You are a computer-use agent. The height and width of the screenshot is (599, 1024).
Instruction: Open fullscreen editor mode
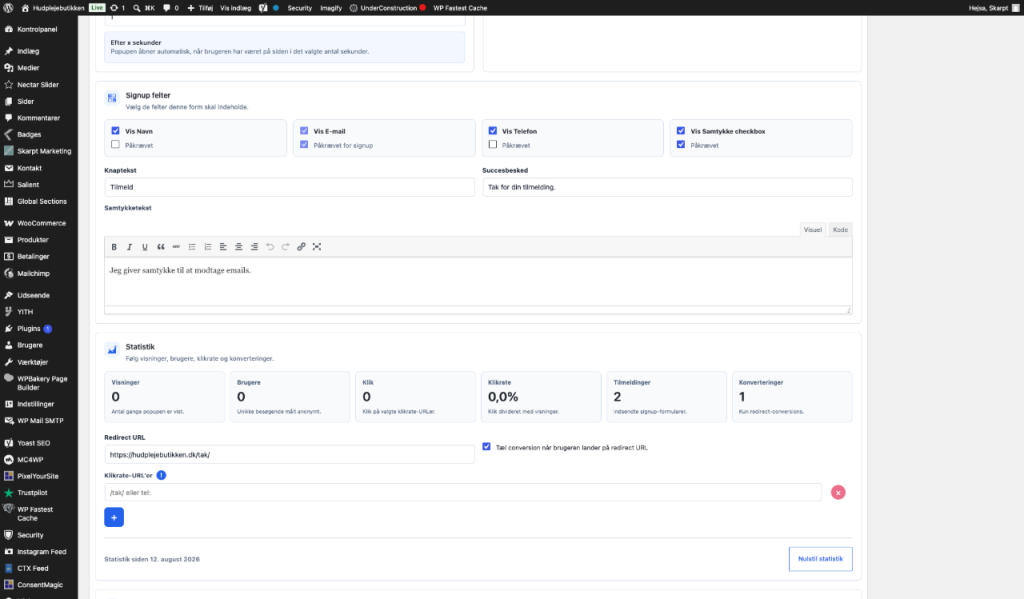click(317, 247)
